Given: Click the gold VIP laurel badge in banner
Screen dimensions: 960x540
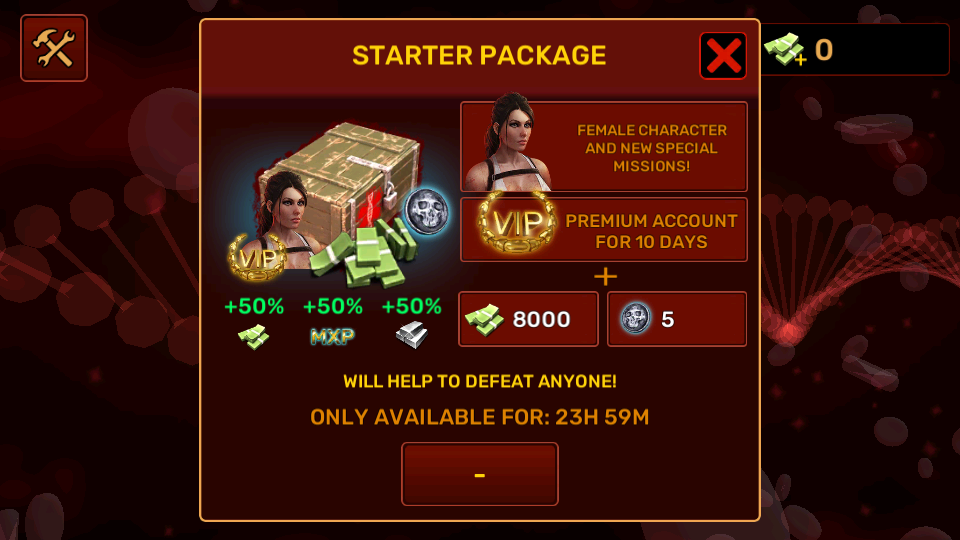Looking at the screenshot, I should pos(517,223).
